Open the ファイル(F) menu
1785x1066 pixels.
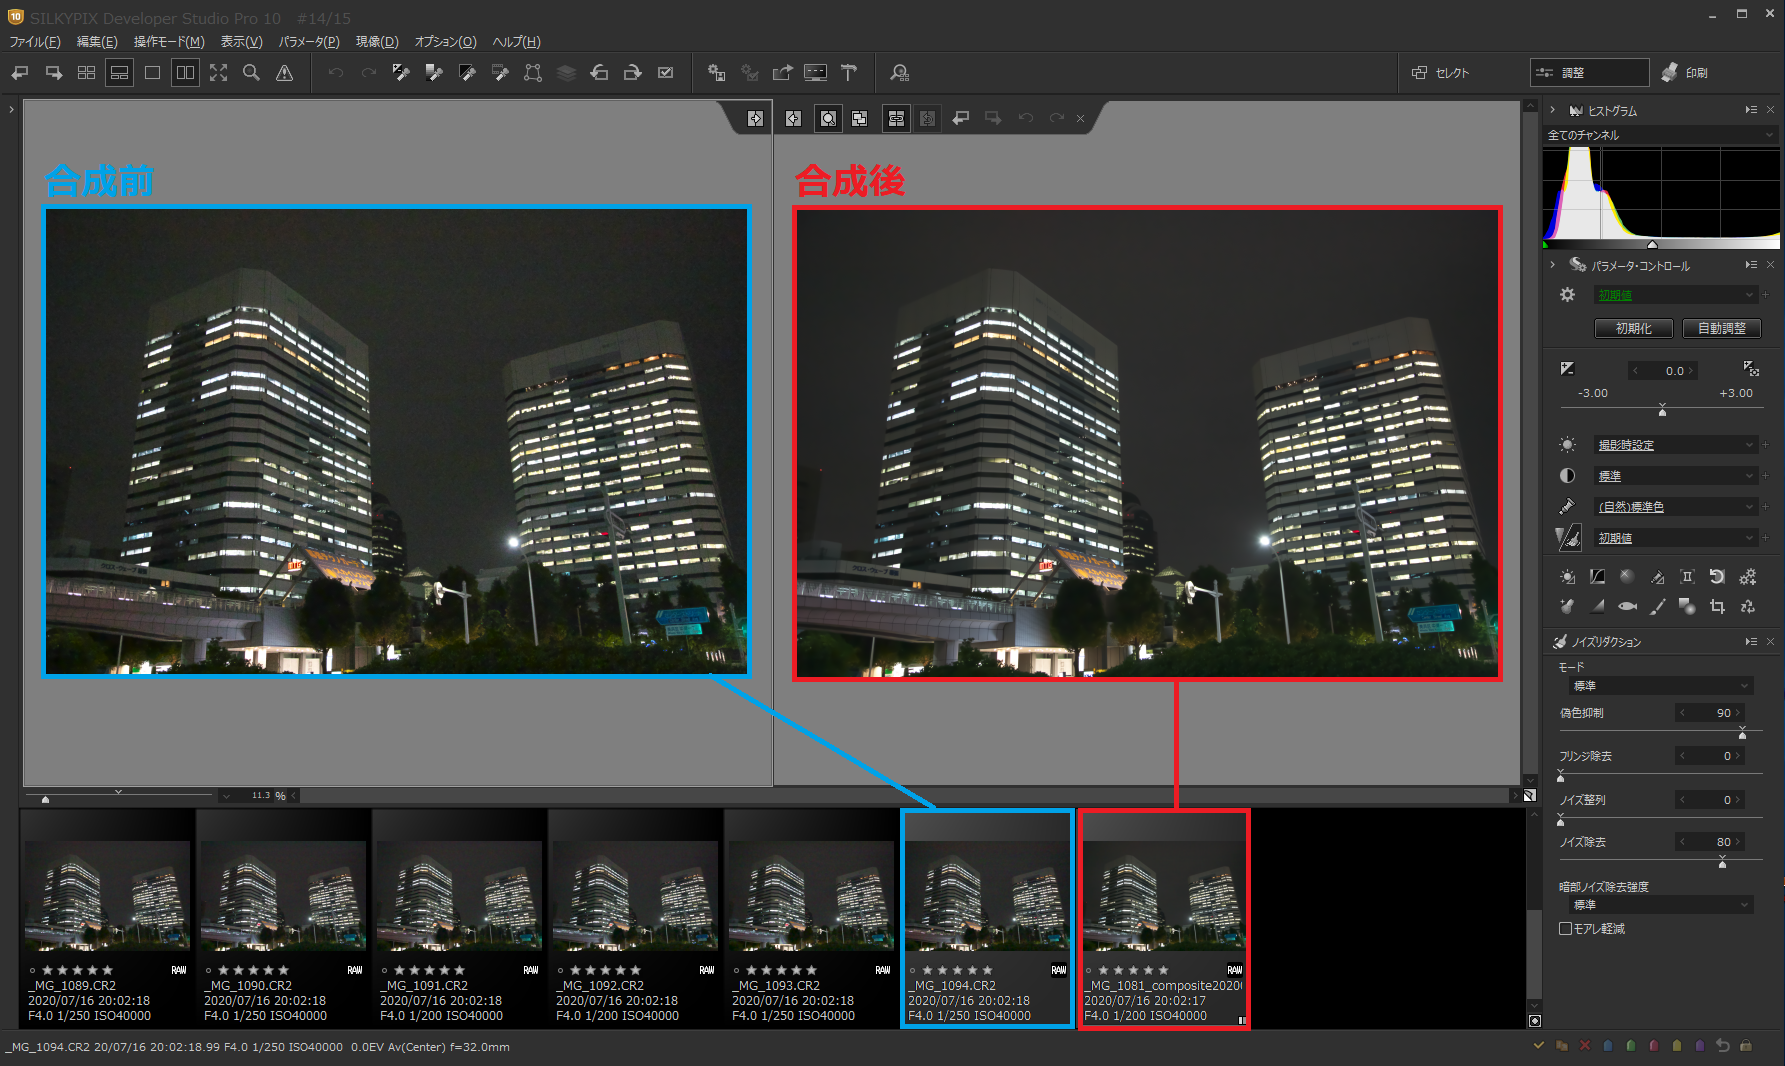click(x=35, y=42)
